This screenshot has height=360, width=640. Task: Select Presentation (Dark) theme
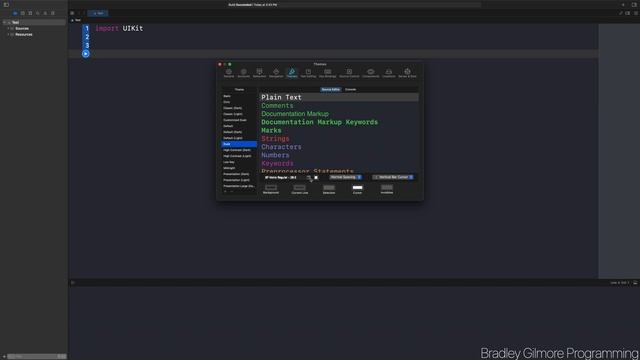click(x=239, y=174)
